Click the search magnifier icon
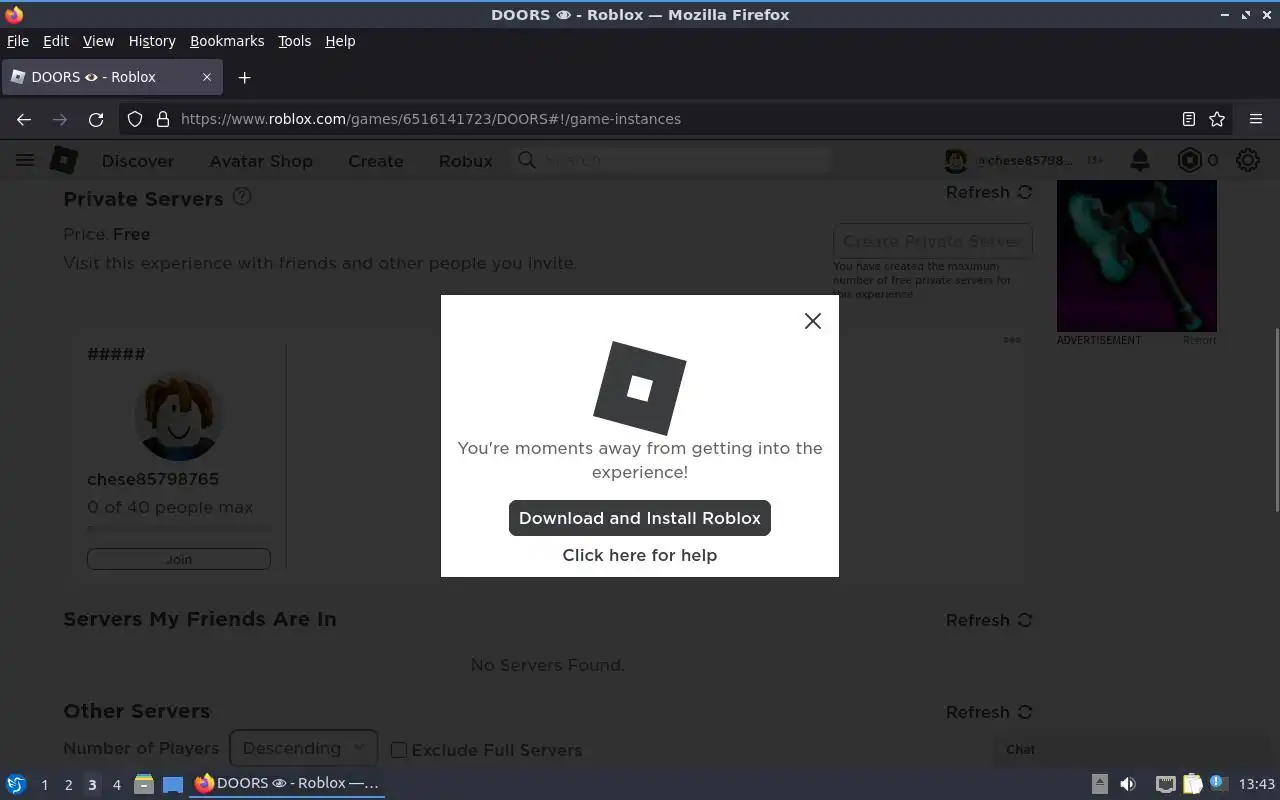The height and width of the screenshot is (800, 1280). (x=526, y=160)
